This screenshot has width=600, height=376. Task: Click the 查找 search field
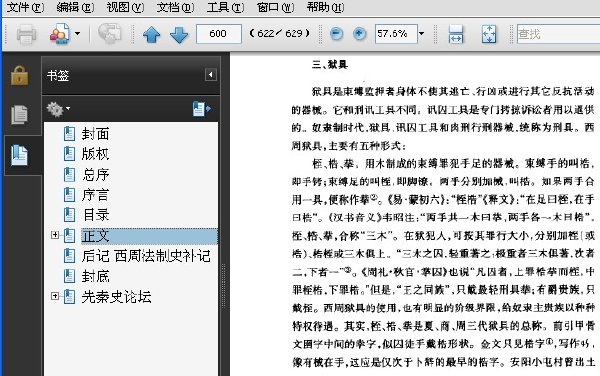tap(558, 34)
